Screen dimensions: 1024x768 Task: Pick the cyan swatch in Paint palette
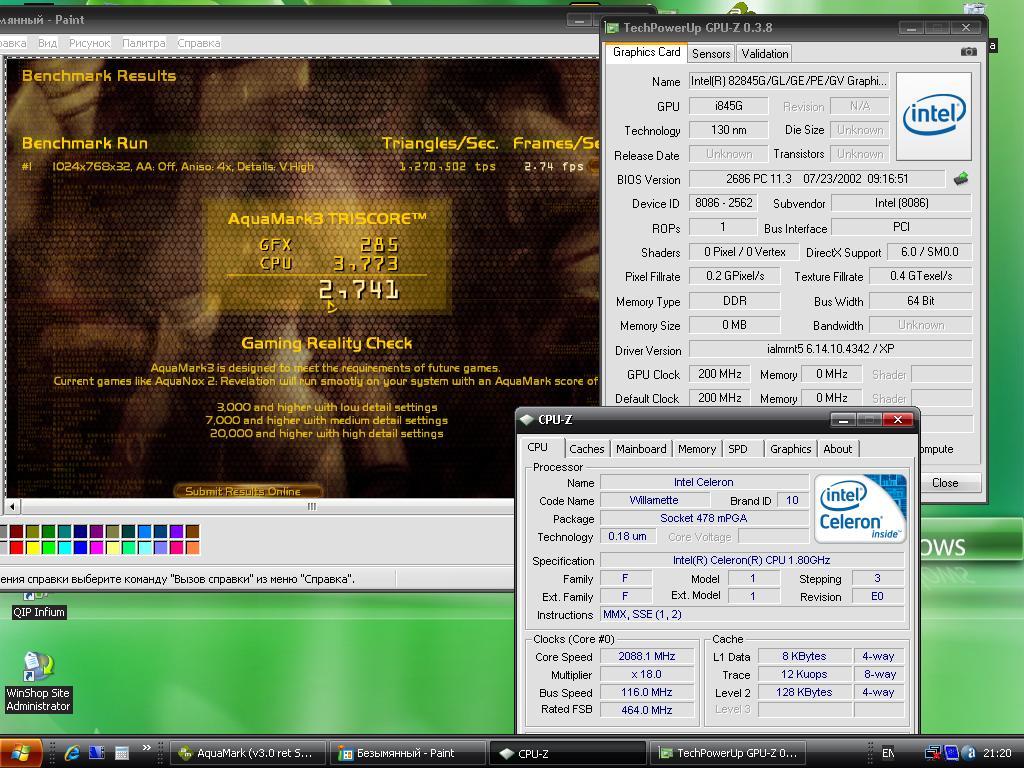[x=65, y=547]
